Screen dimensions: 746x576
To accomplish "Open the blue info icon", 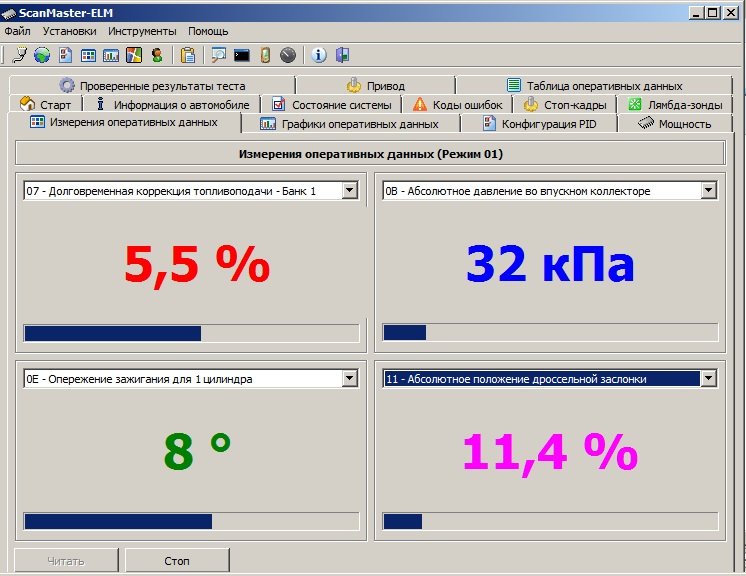I will click(319, 55).
